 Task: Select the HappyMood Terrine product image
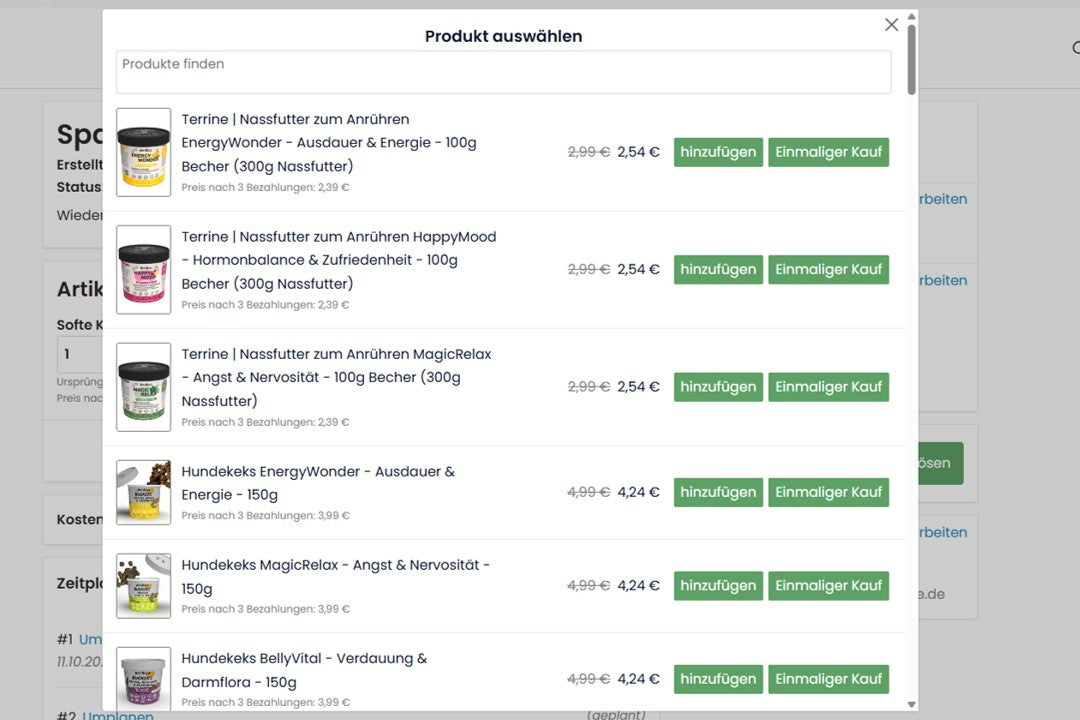point(144,269)
